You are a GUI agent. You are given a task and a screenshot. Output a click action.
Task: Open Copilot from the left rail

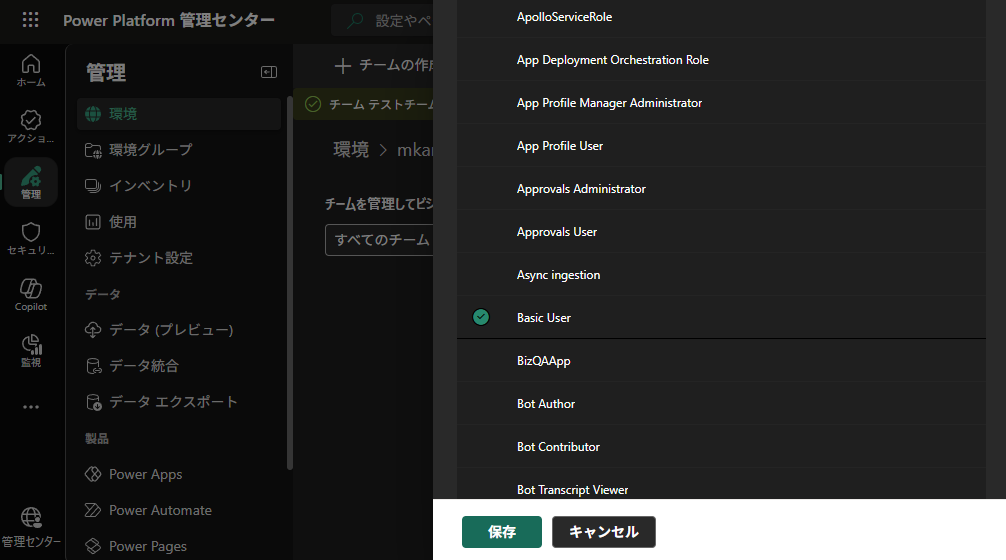(31, 294)
